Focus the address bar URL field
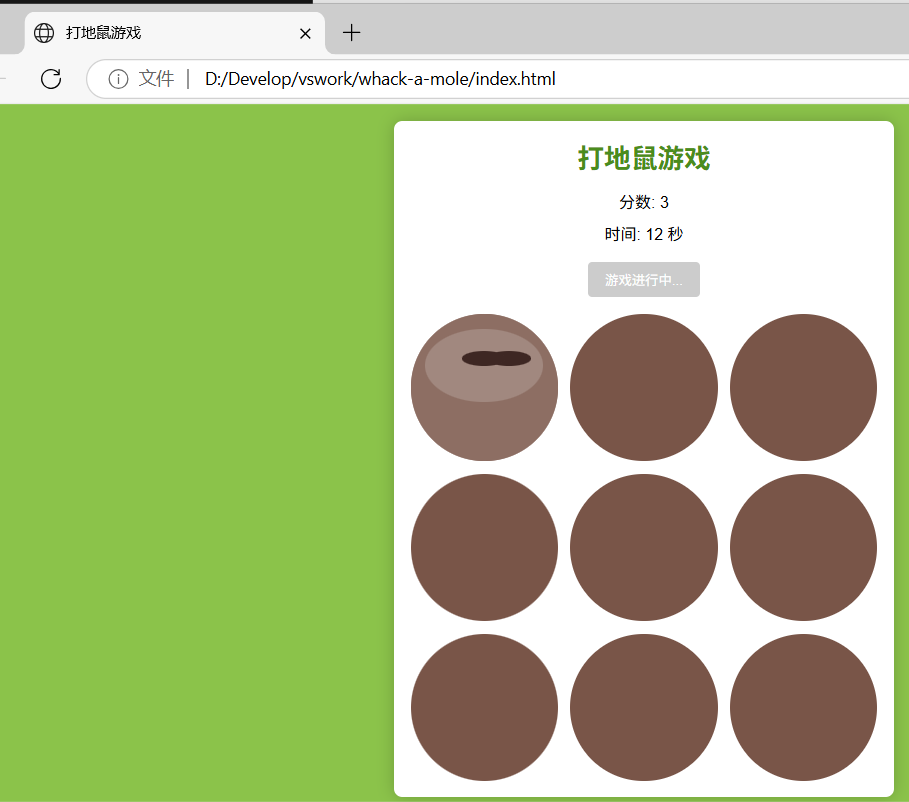Screen dimensions: 909x802 (x=499, y=79)
